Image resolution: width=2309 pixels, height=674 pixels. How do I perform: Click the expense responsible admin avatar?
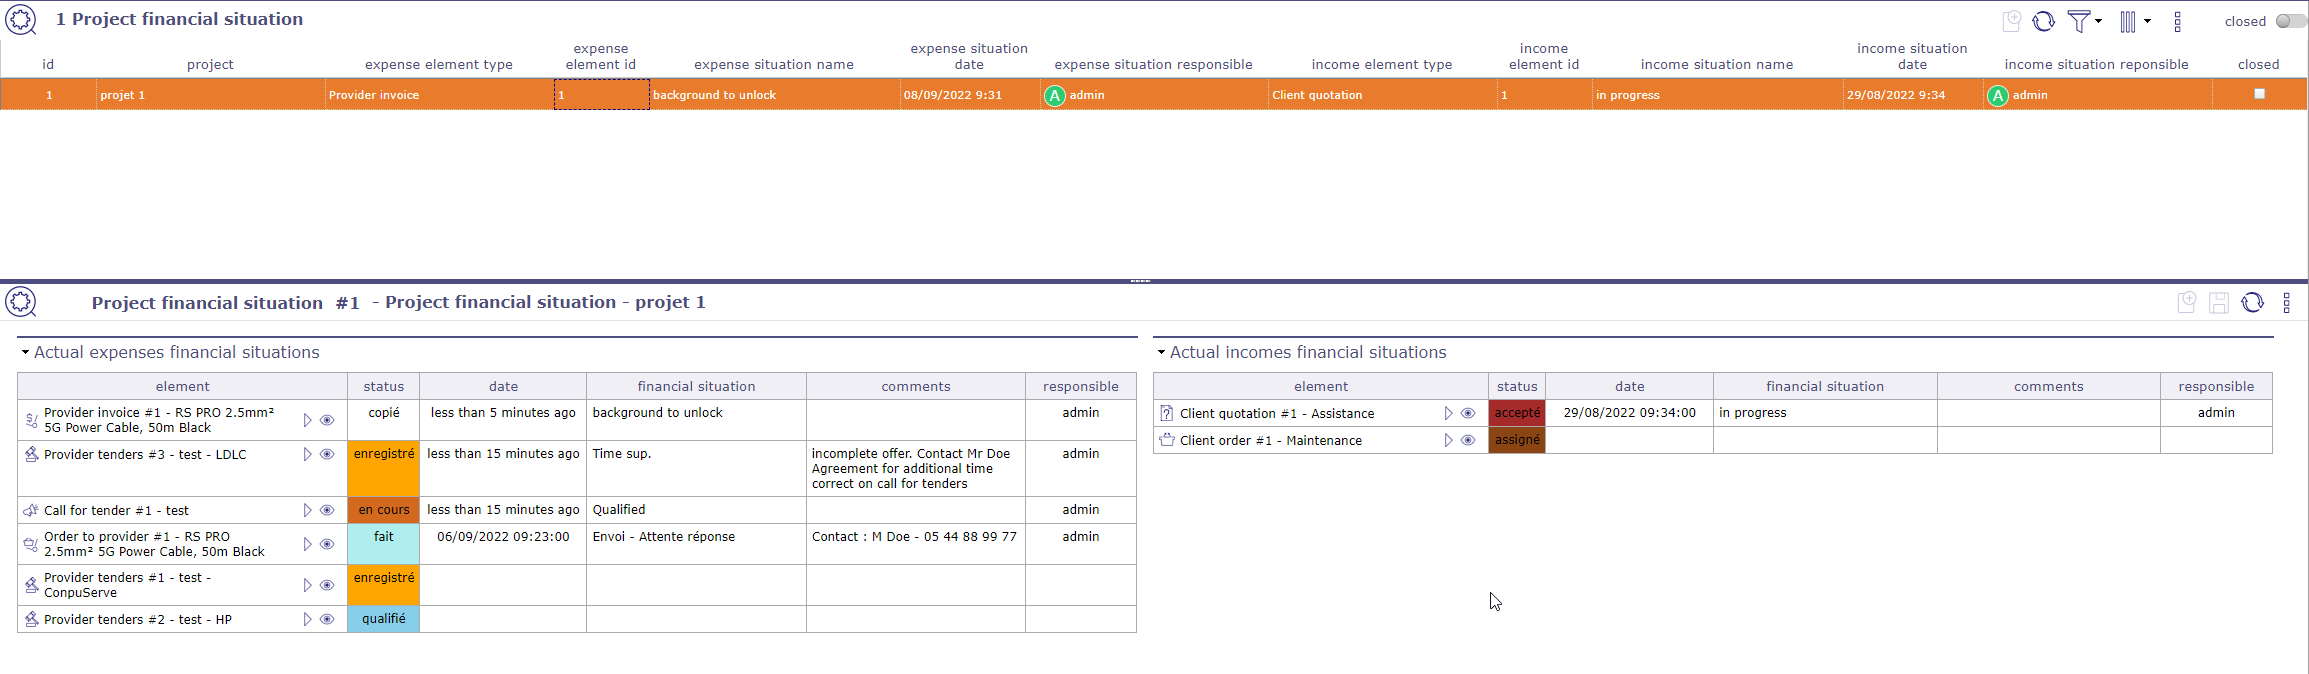click(x=1055, y=95)
